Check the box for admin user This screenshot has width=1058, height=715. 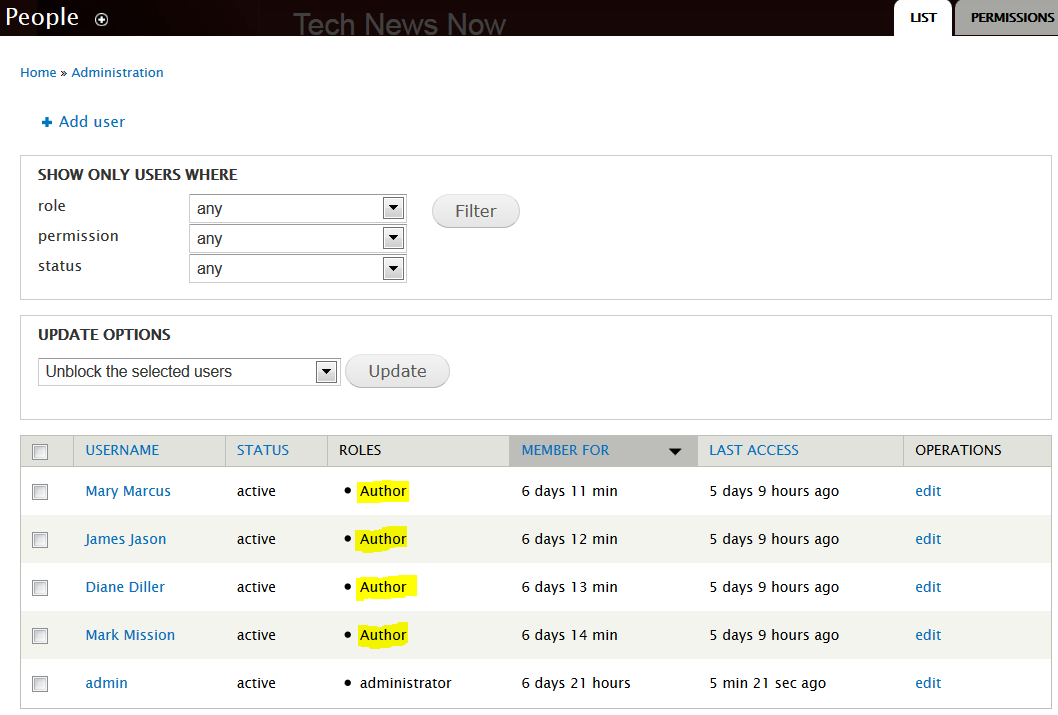pos(40,683)
